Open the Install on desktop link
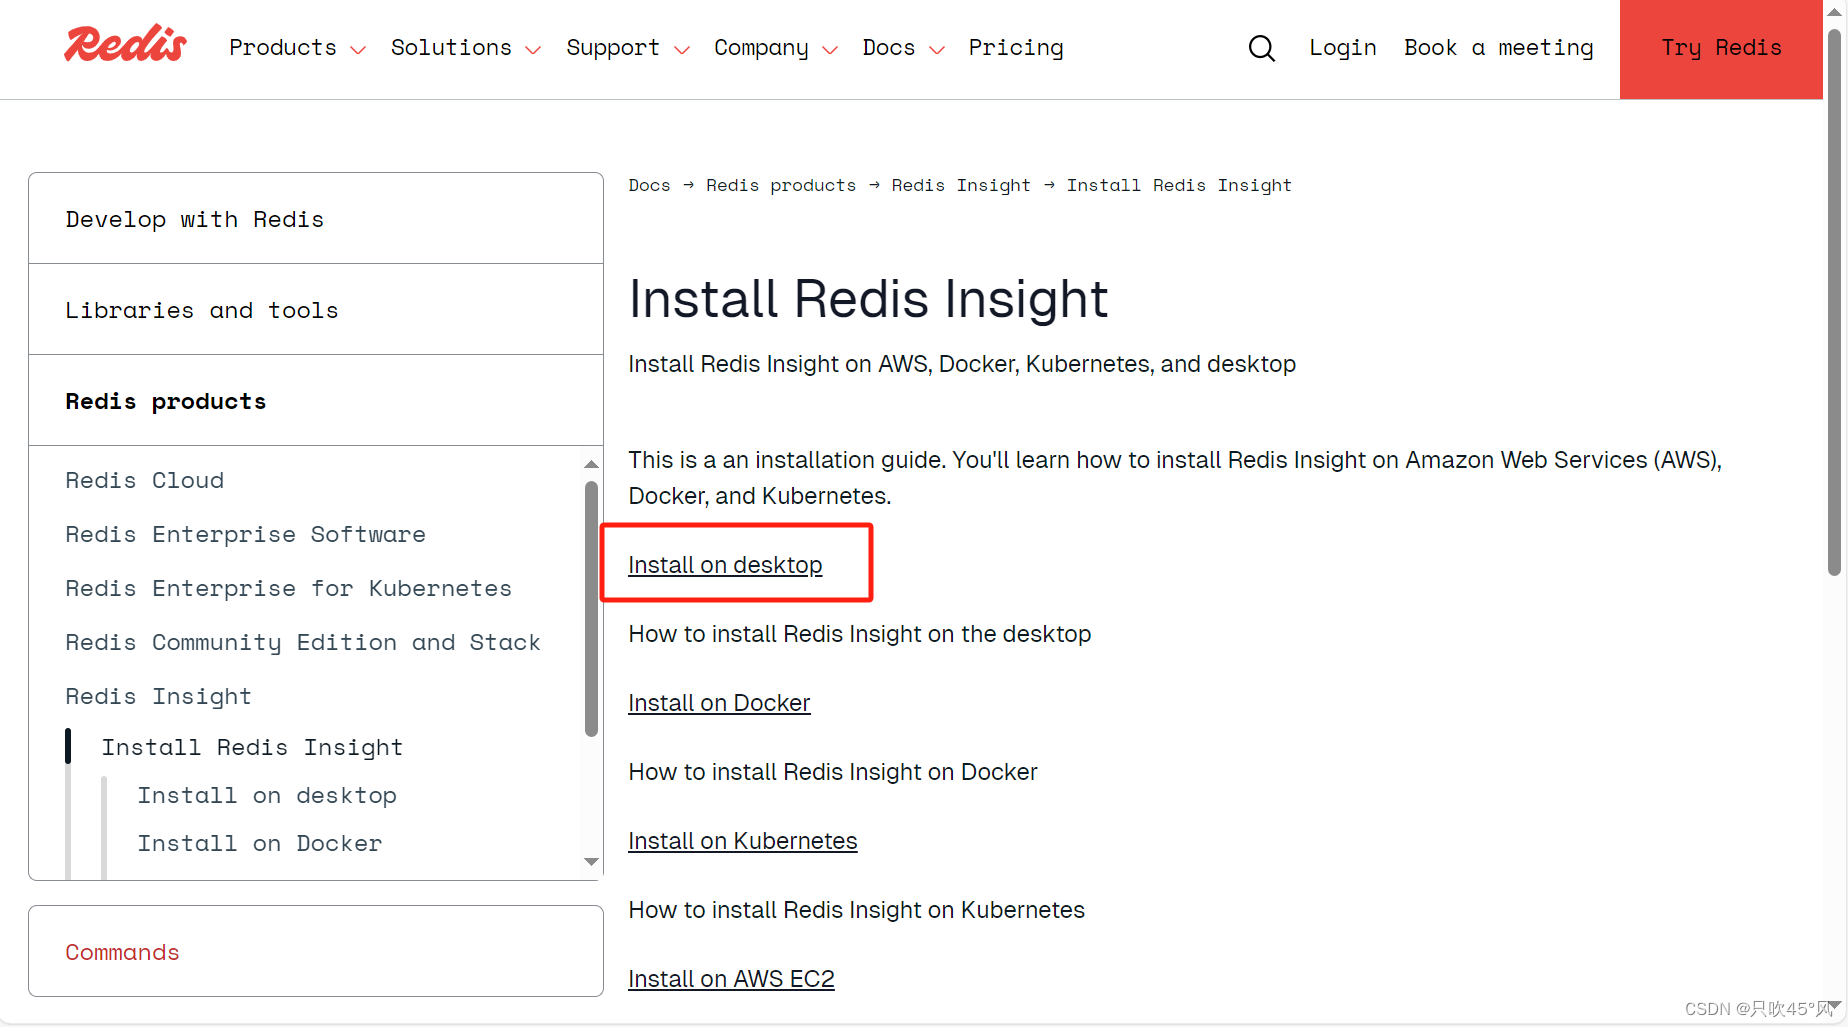The image size is (1848, 1027). [x=725, y=565]
